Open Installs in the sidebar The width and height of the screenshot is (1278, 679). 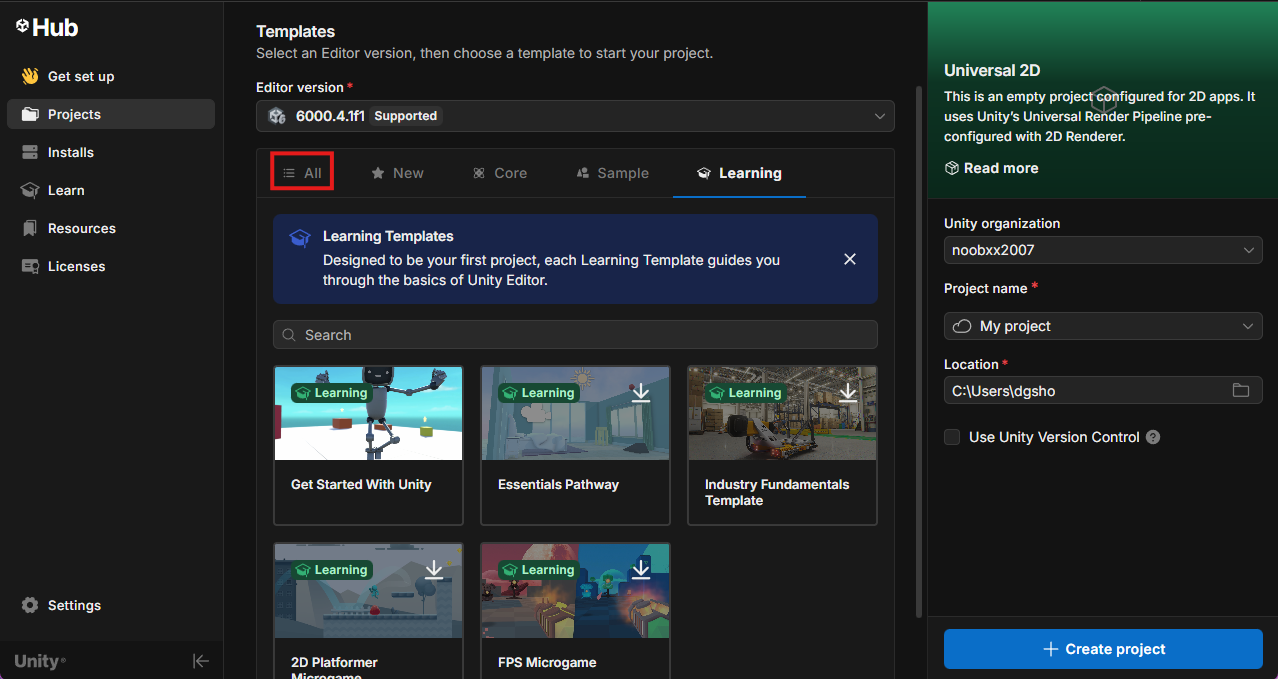[71, 152]
